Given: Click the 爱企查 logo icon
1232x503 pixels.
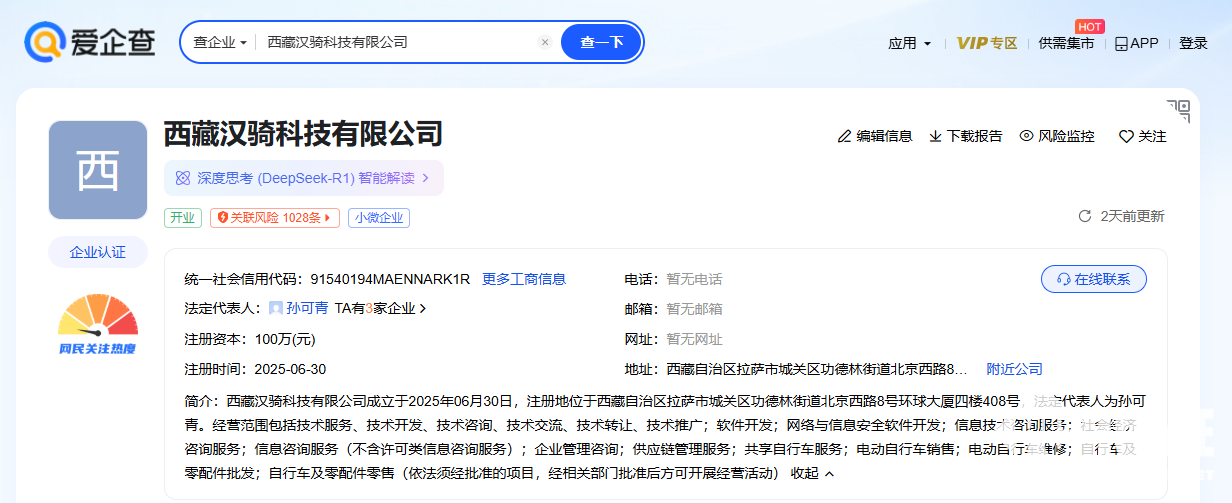Looking at the screenshot, I should [45, 42].
